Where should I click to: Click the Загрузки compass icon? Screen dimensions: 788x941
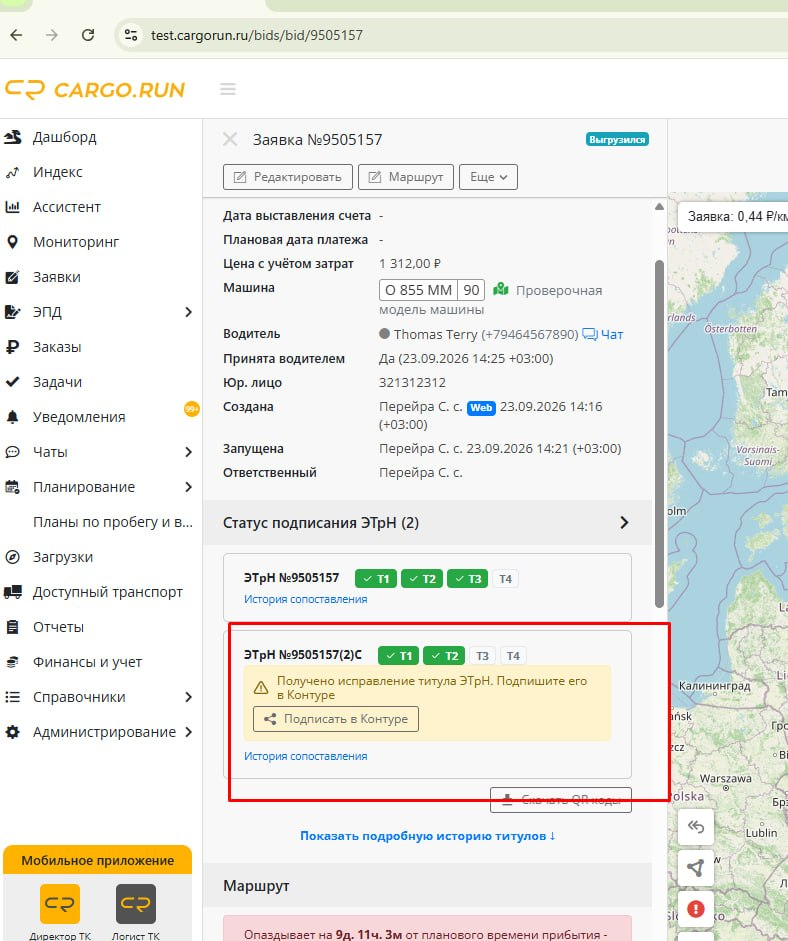[x=13, y=557]
